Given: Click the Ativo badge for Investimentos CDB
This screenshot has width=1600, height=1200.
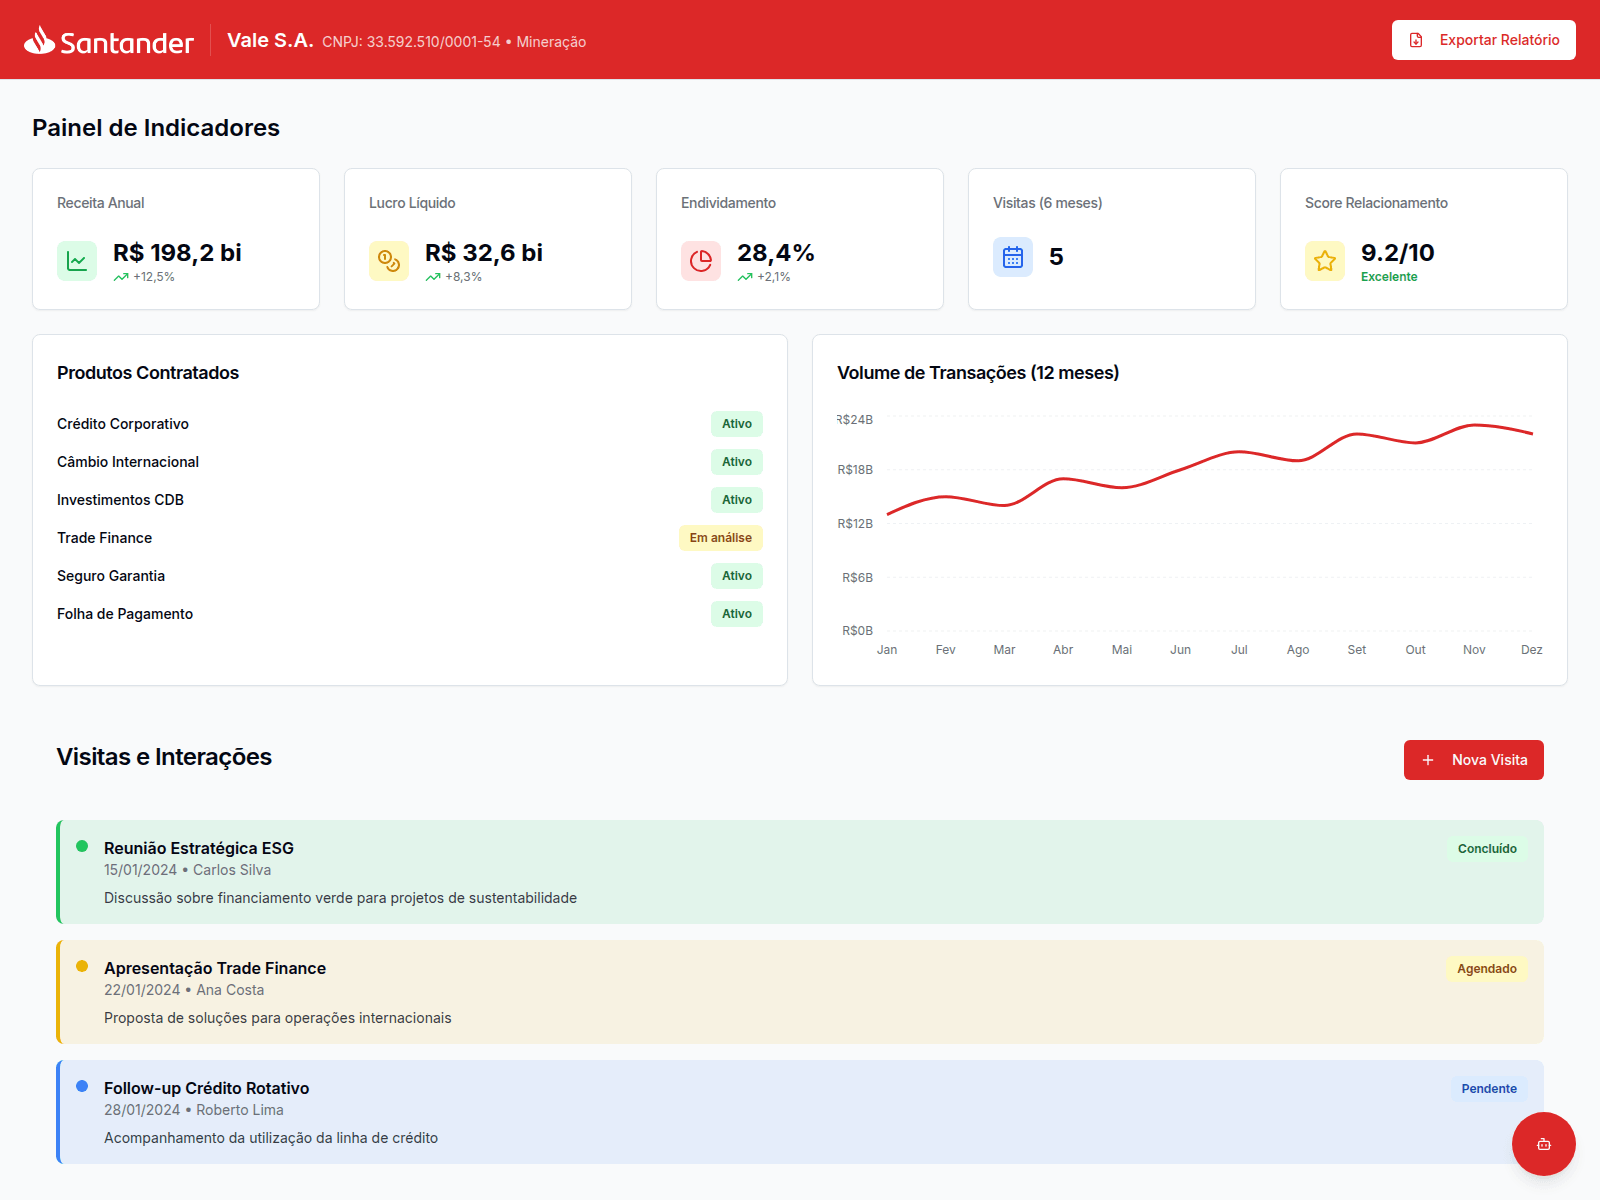Looking at the screenshot, I should tap(737, 500).
